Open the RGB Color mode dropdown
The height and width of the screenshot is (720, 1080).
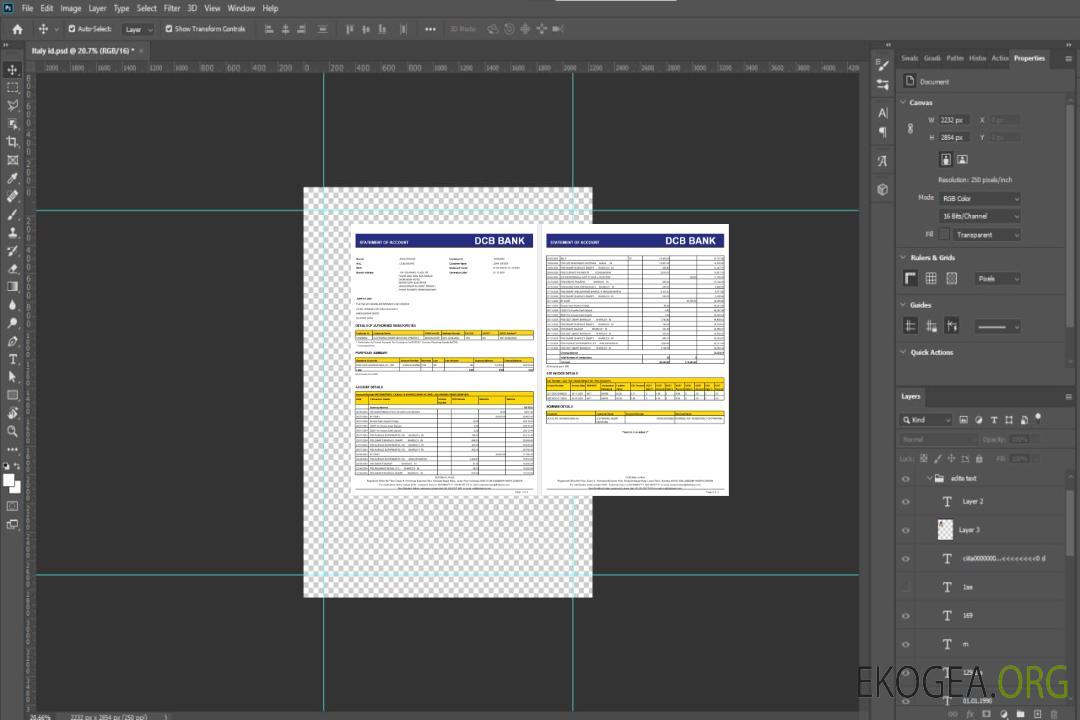tap(979, 198)
